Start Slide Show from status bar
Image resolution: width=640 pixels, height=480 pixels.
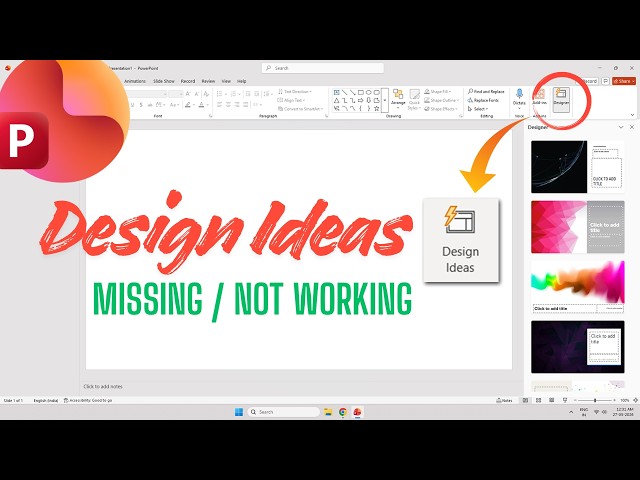(564, 400)
